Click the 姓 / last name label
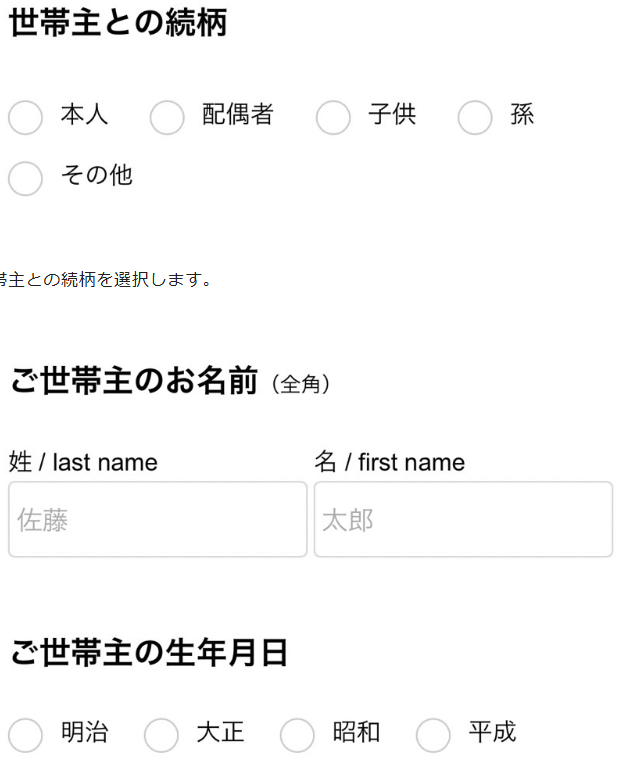This screenshot has width=618, height=762. [x=83, y=462]
